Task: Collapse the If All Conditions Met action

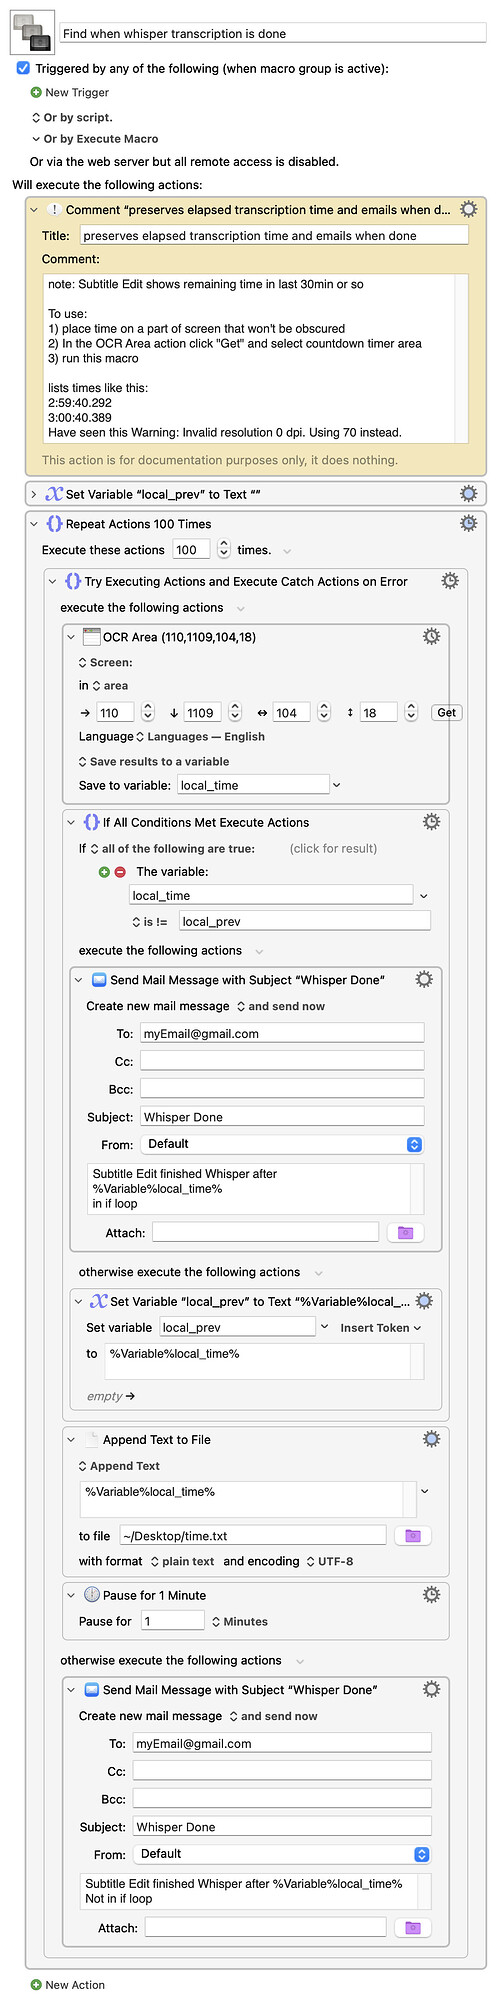Action: (71, 822)
